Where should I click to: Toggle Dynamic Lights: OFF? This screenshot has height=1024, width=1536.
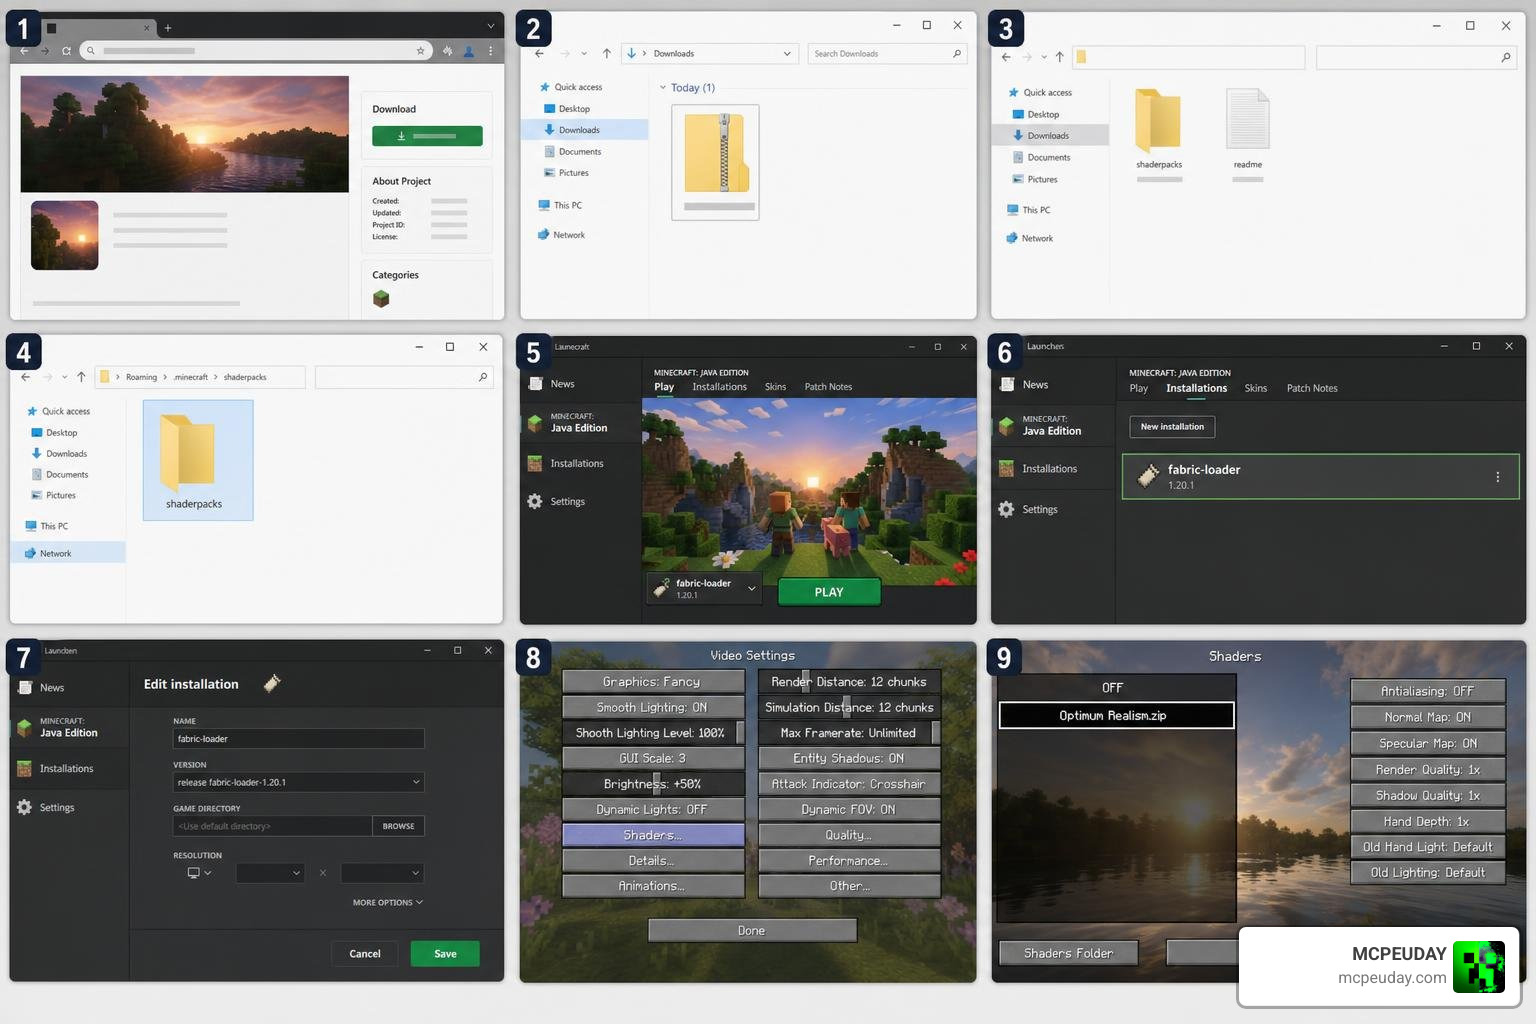(x=652, y=809)
